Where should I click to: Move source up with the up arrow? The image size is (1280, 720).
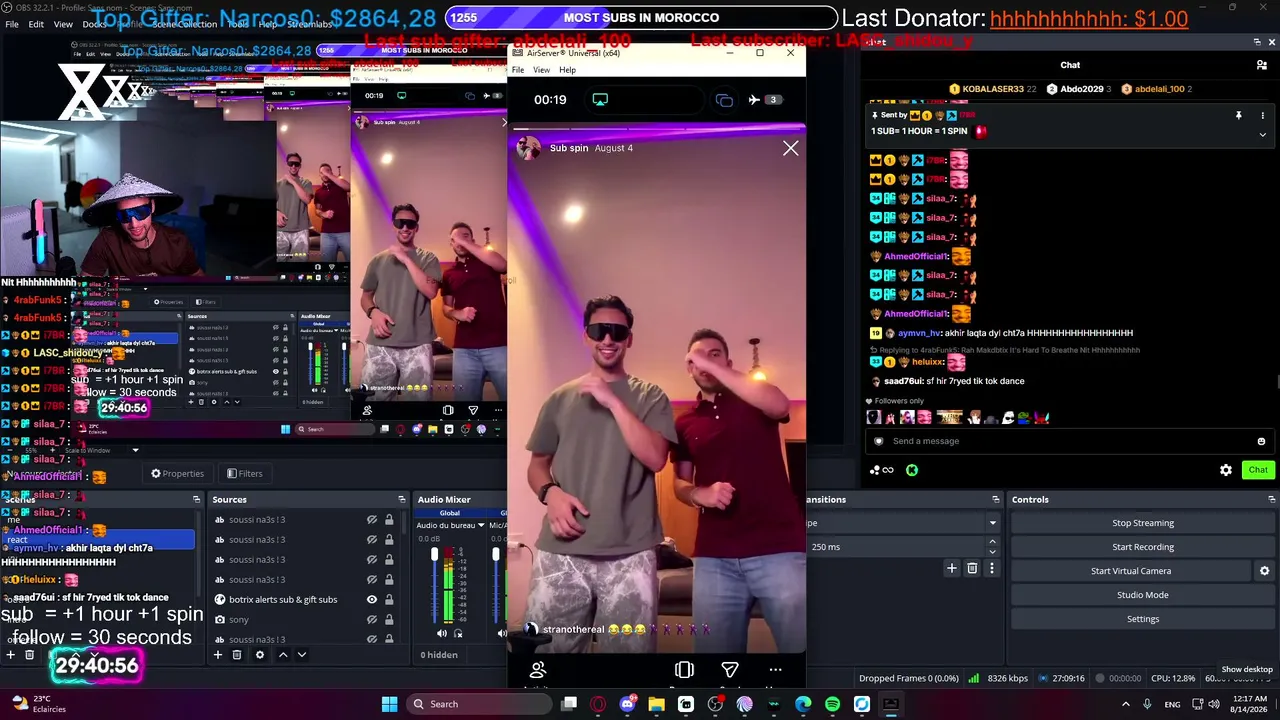tap(283, 655)
